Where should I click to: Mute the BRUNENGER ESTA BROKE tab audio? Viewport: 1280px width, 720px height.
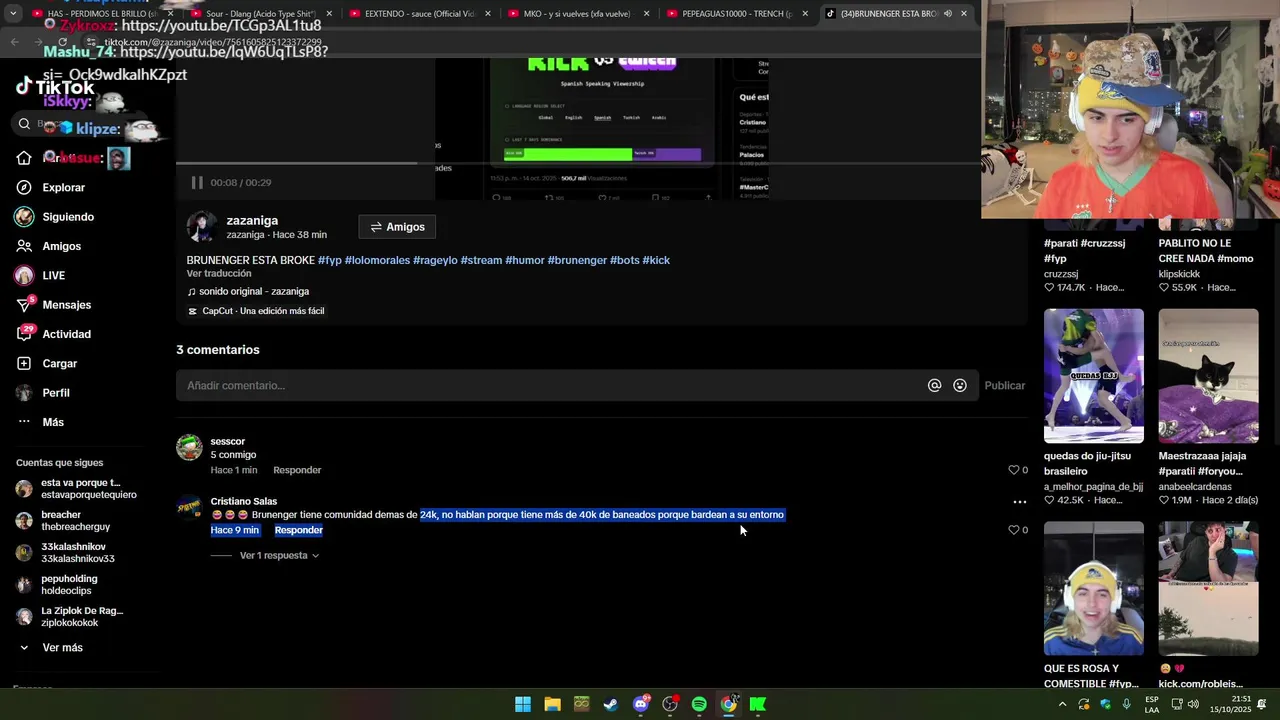pyautogui.click(x=947, y=14)
